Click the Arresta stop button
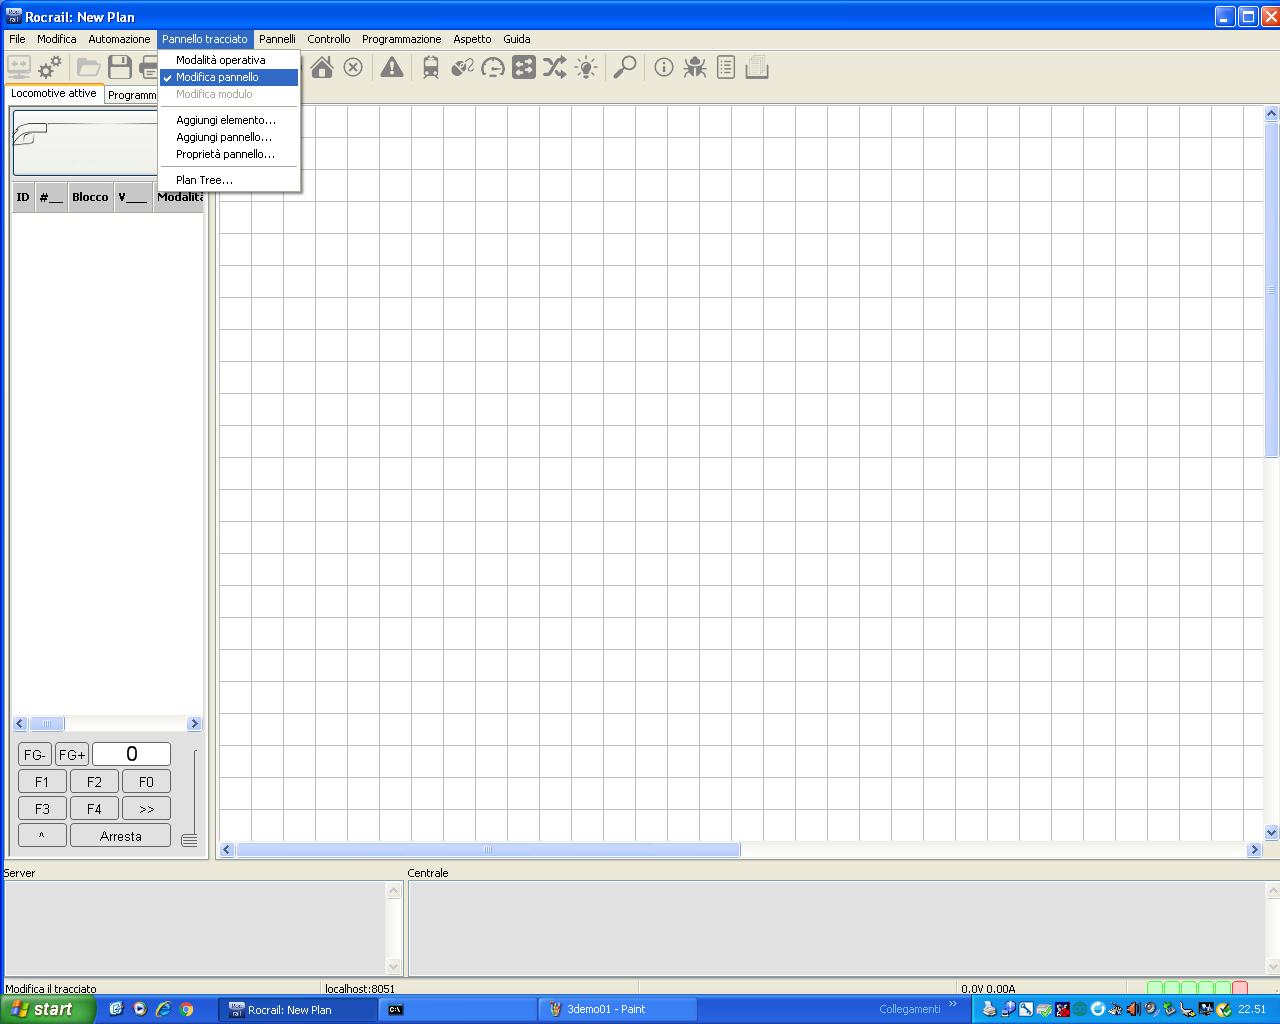This screenshot has height=1024, width=1280. tap(120, 836)
